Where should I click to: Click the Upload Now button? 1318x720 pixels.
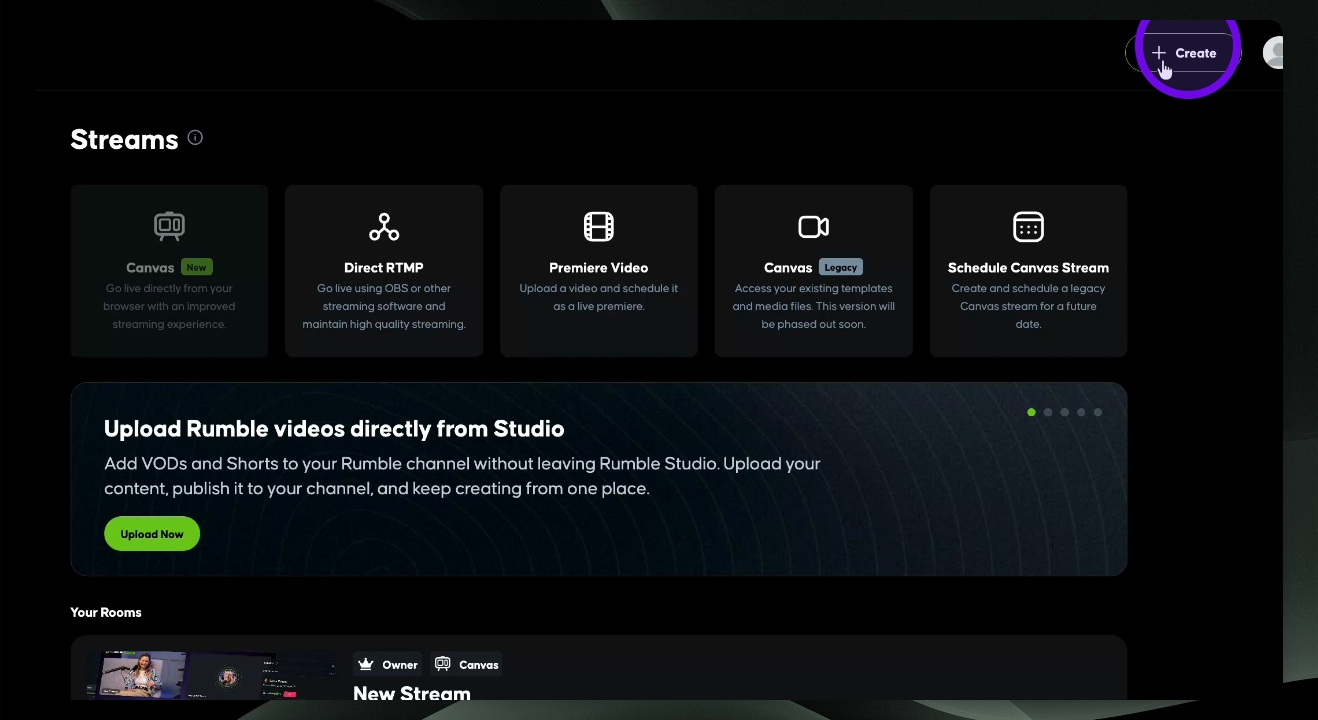pos(152,534)
